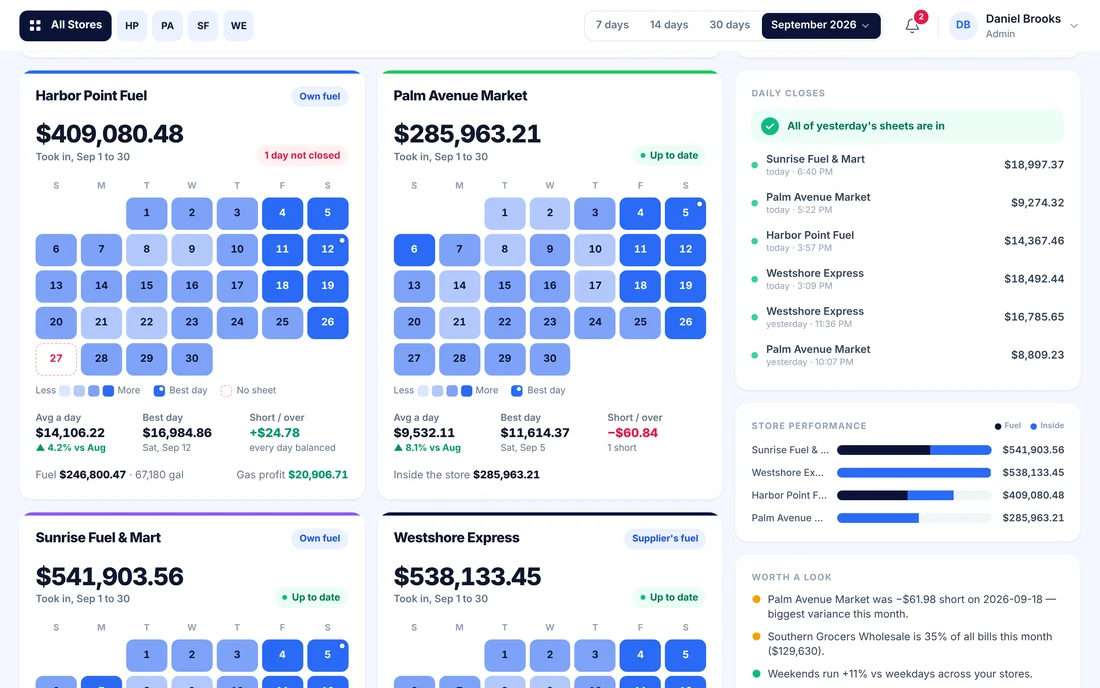The image size is (1100, 688).
Task: Click the −$60.84 short/over value
Action: click(632, 433)
